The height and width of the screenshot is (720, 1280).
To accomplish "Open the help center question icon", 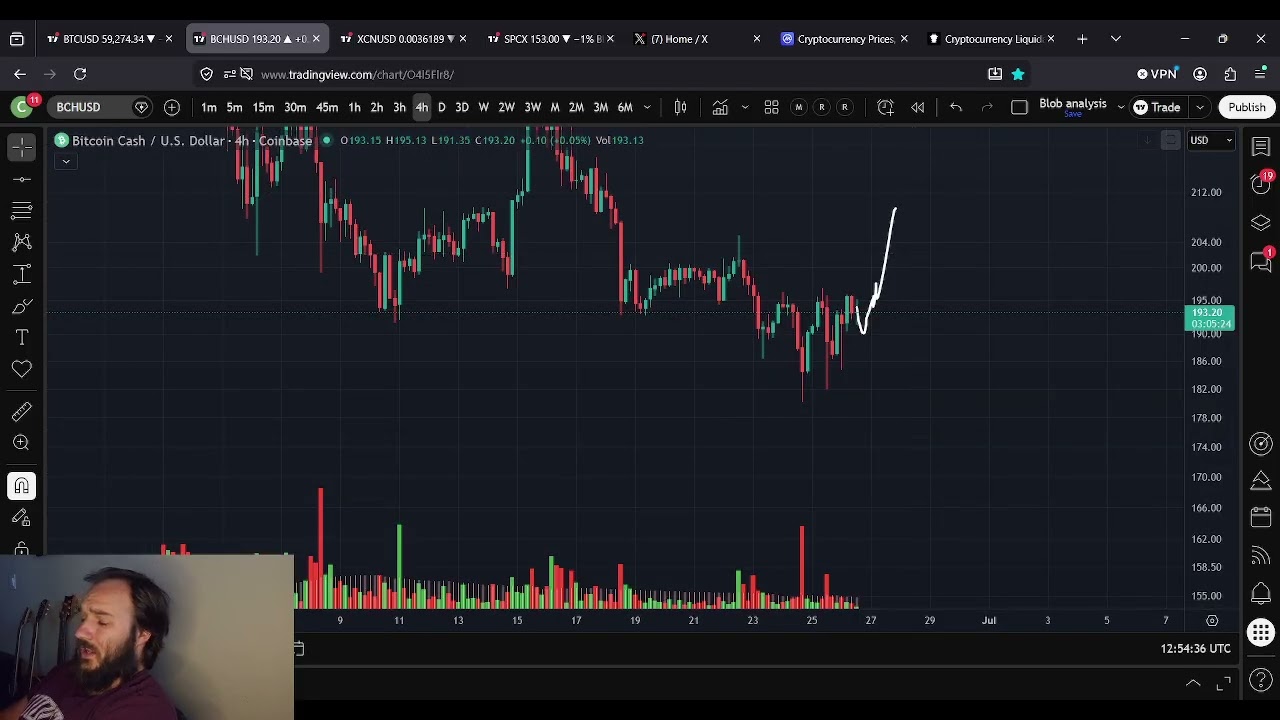I will 1261,681.
